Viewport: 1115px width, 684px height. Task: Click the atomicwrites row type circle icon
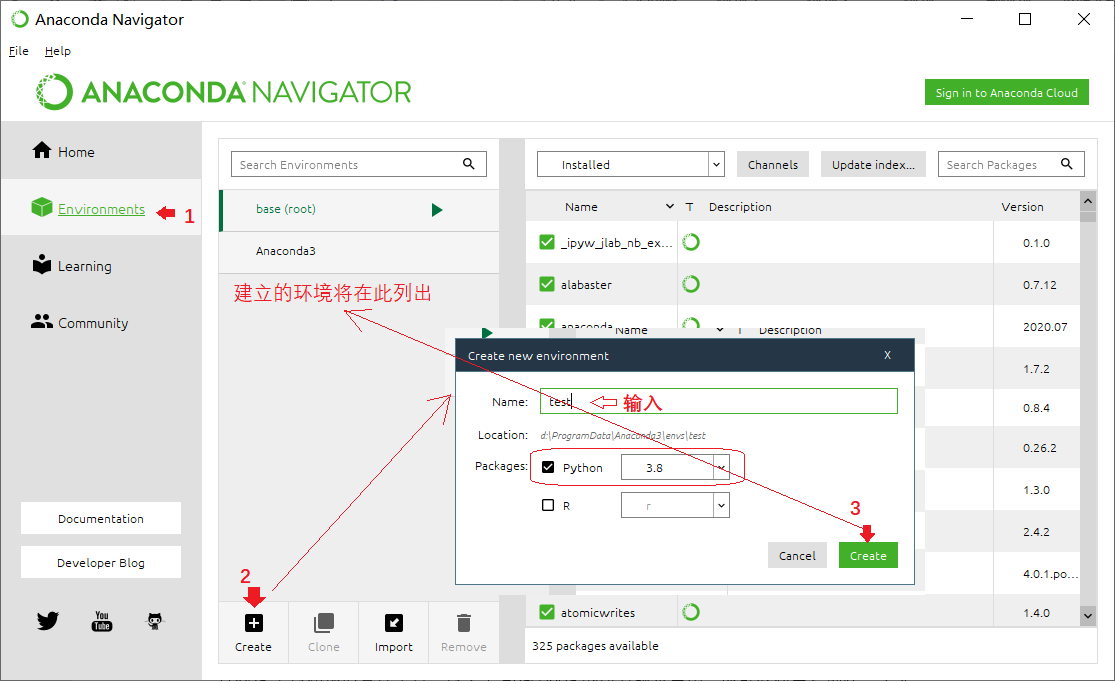[691, 612]
